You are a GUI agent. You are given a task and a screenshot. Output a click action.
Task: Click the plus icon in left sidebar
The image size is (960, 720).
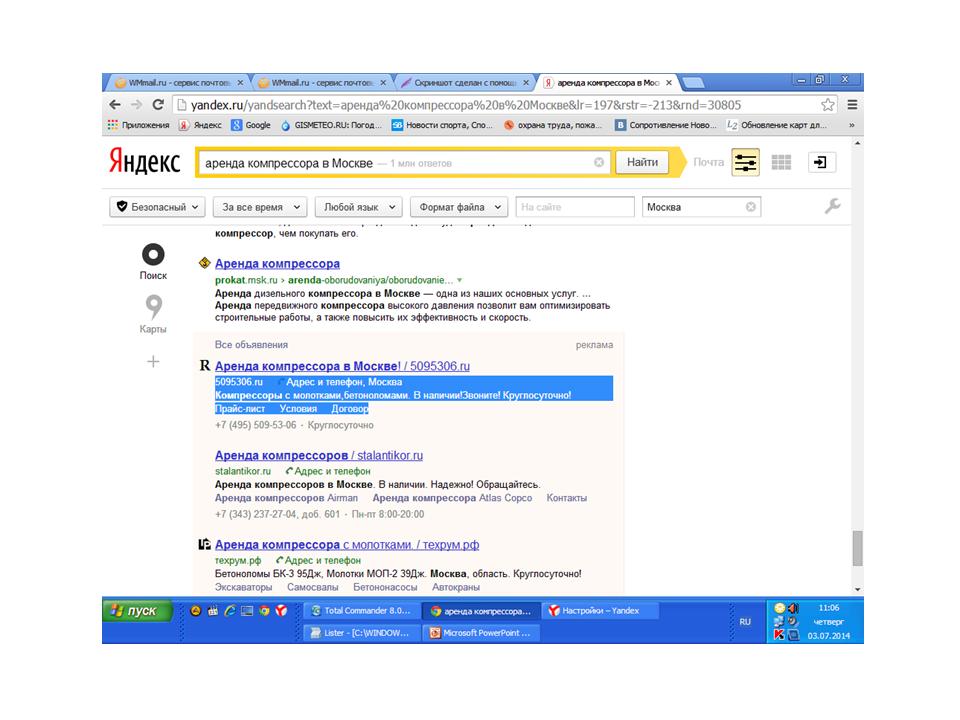tap(153, 362)
